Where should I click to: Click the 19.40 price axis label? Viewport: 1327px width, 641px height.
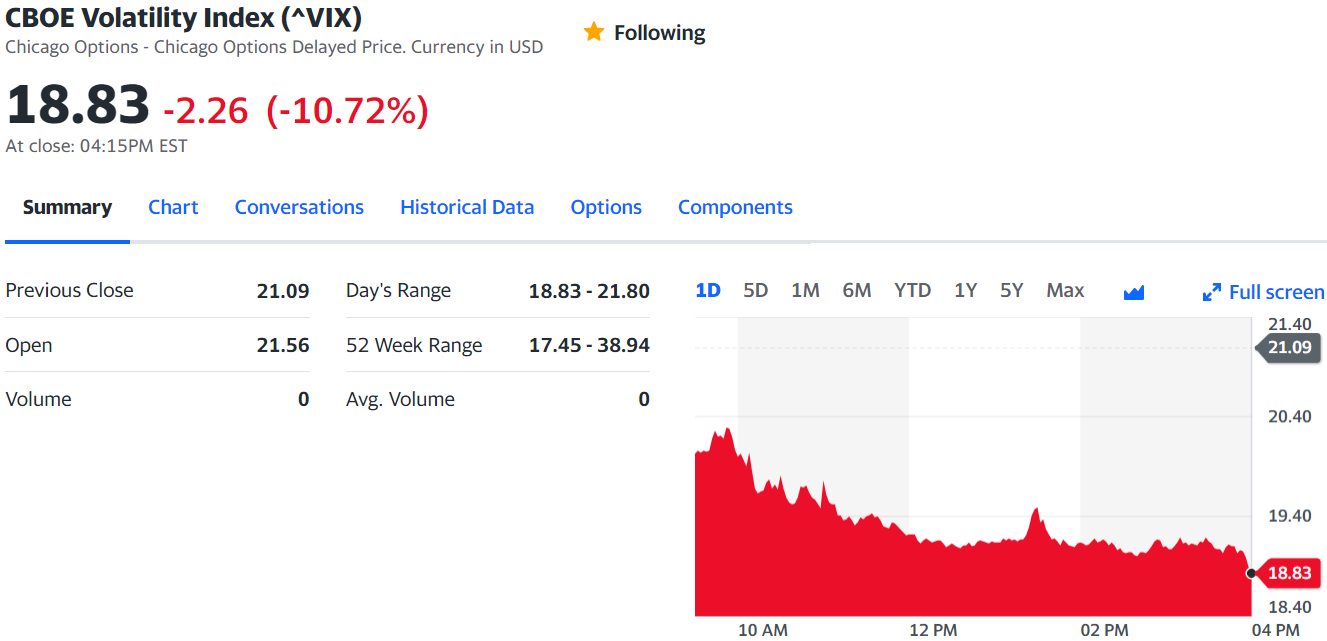coord(1289,516)
